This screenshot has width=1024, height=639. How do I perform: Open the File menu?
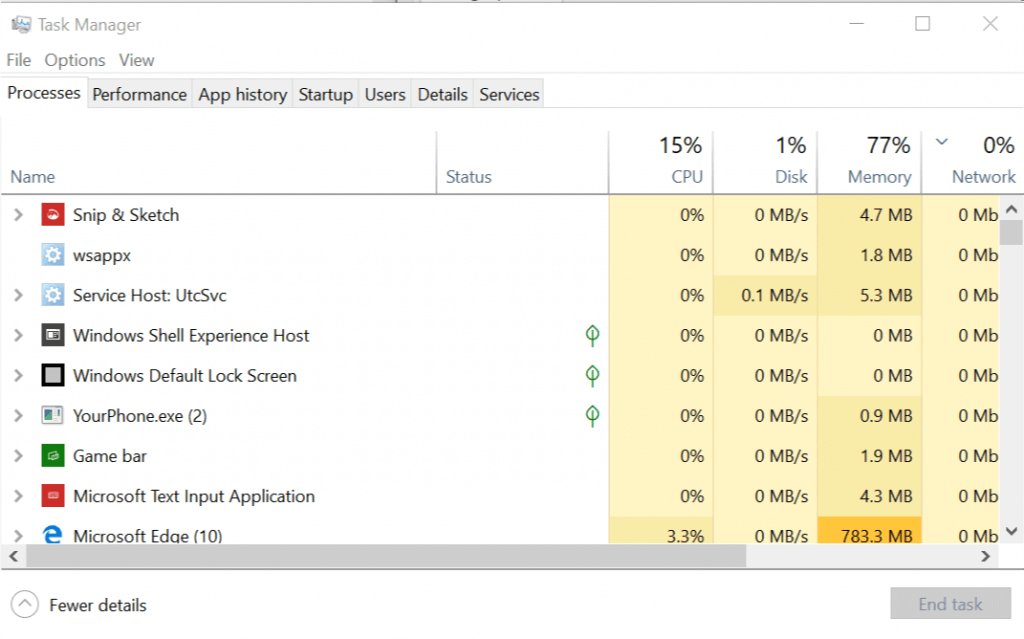pos(19,60)
